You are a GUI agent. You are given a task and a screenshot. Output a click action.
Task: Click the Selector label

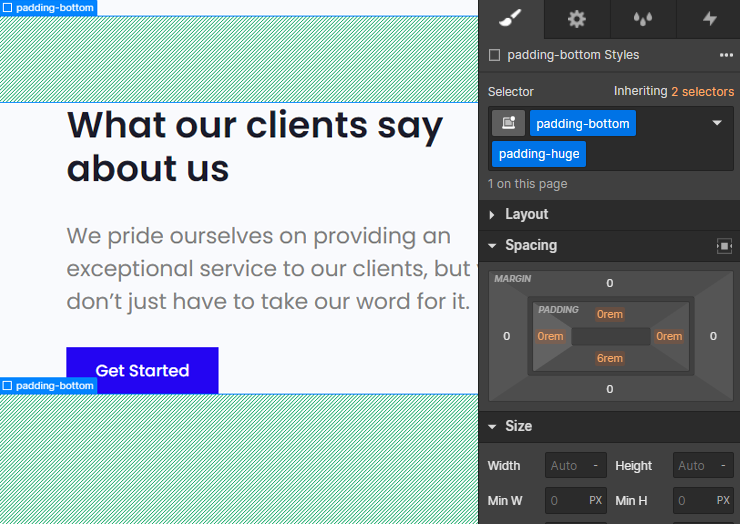pos(510,92)
